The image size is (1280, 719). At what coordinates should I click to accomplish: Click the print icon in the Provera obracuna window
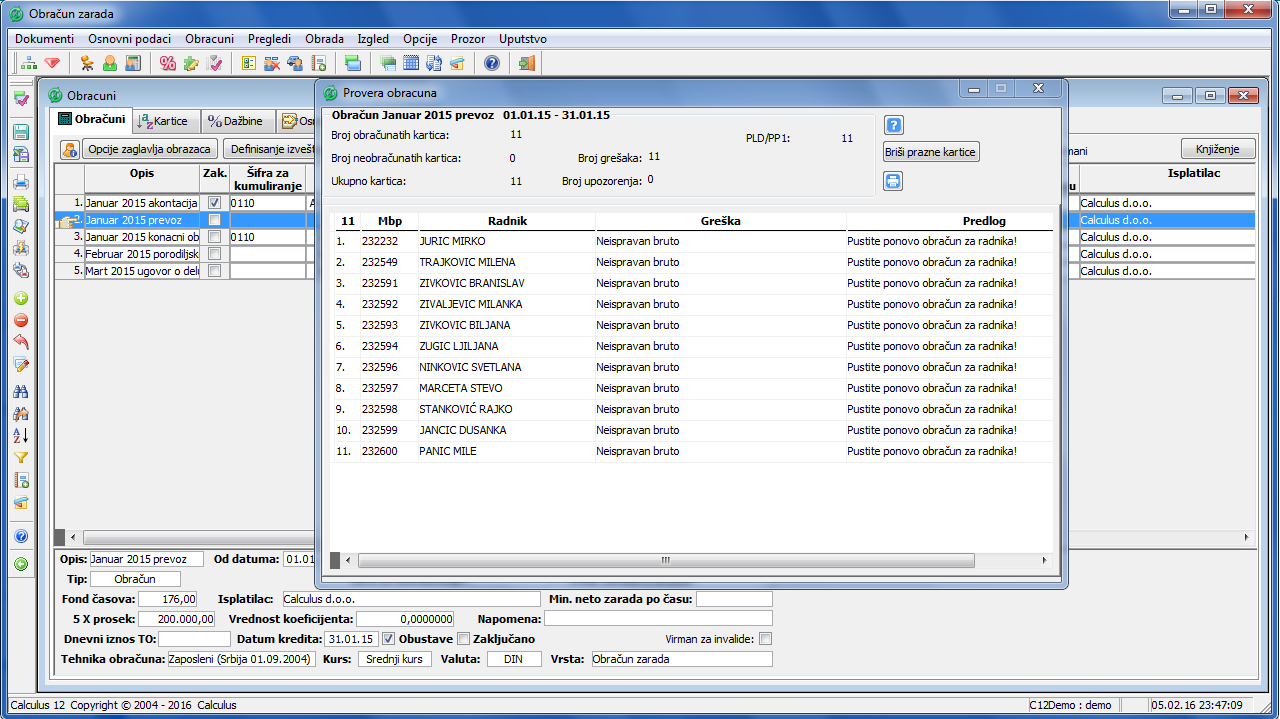click(x=893, y=181)
